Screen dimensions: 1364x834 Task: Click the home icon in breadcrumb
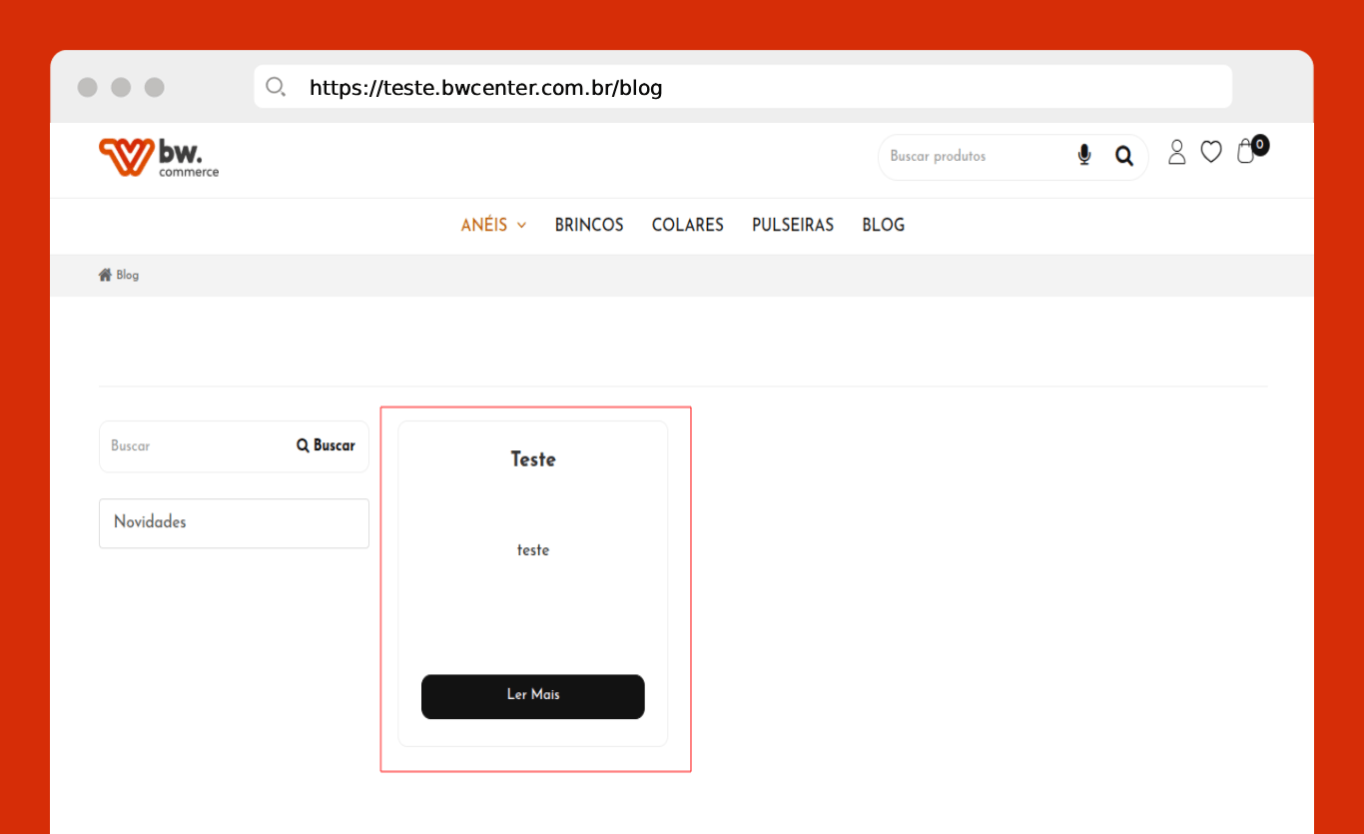pos(105,275)
